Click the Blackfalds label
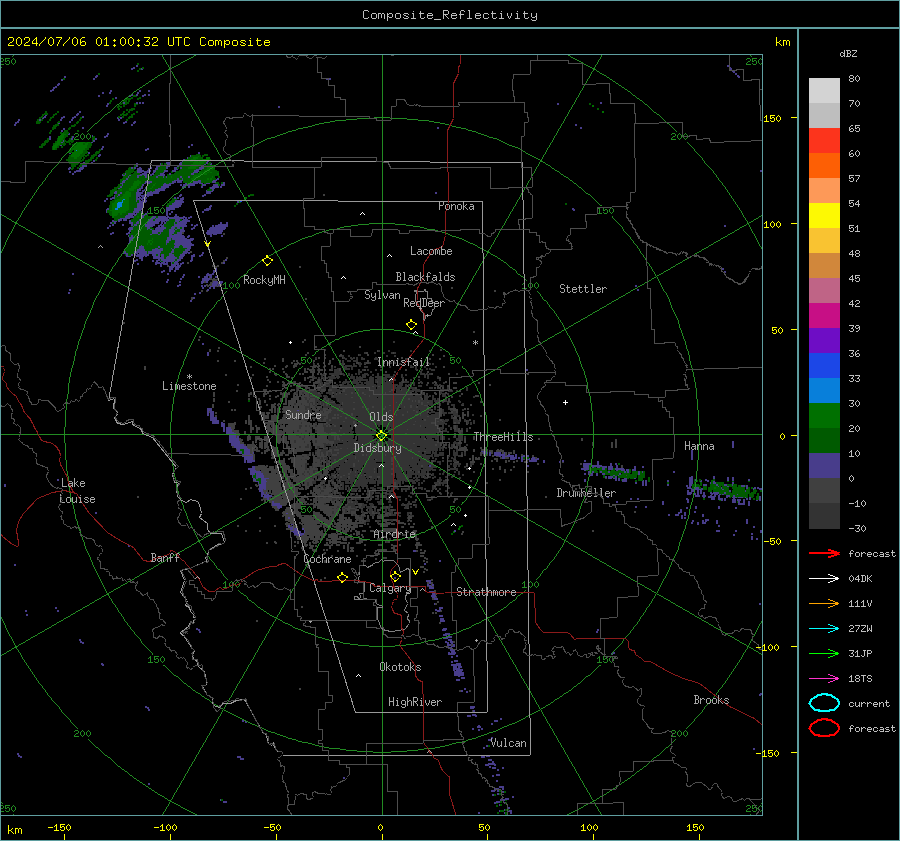This screenshot has height=841, width=900. click(x=425, y=277)
